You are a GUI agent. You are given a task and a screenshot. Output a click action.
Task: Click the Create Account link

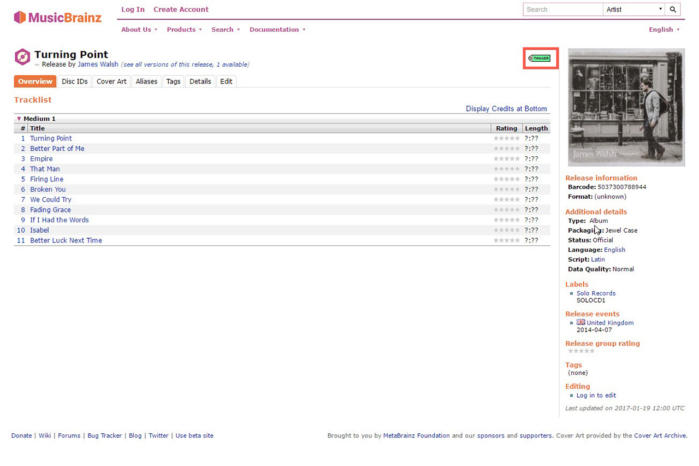[x=181, y=9]
